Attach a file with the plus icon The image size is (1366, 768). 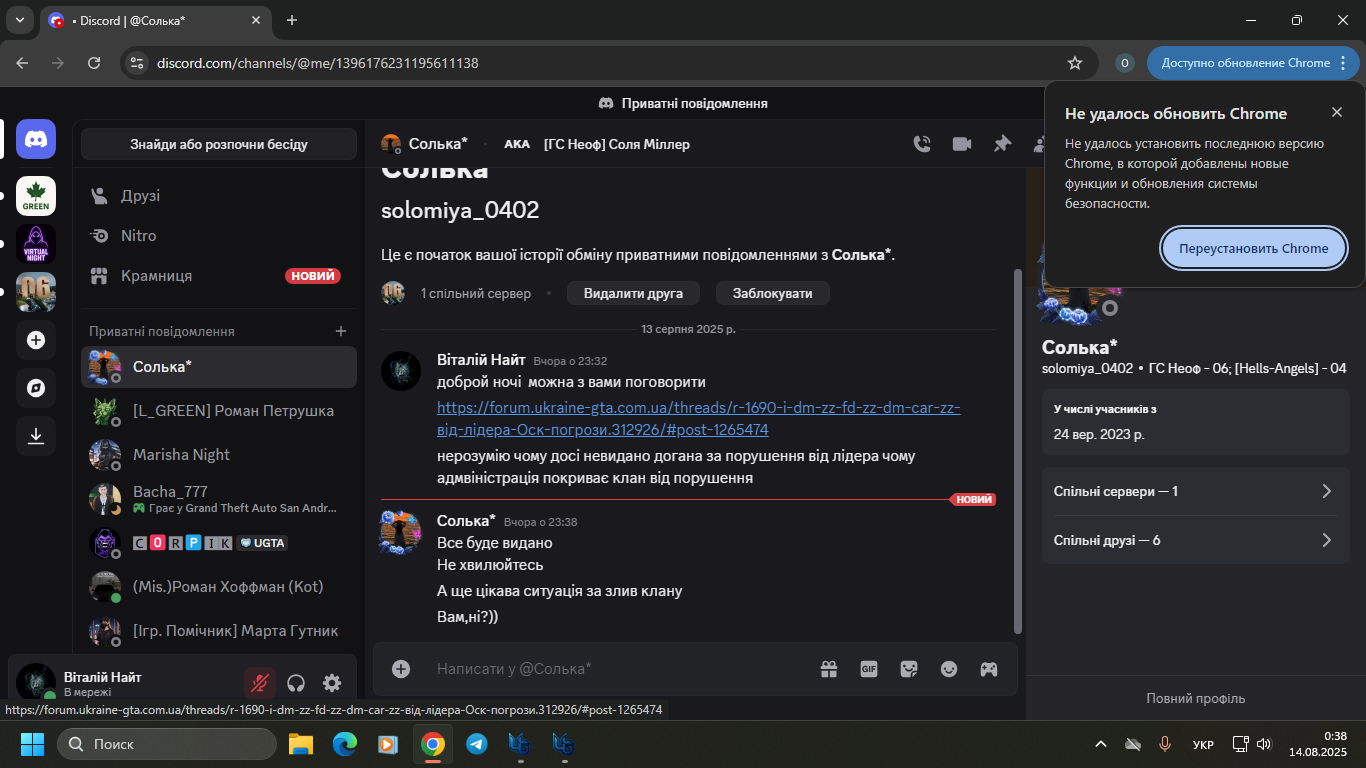point(401,669)
